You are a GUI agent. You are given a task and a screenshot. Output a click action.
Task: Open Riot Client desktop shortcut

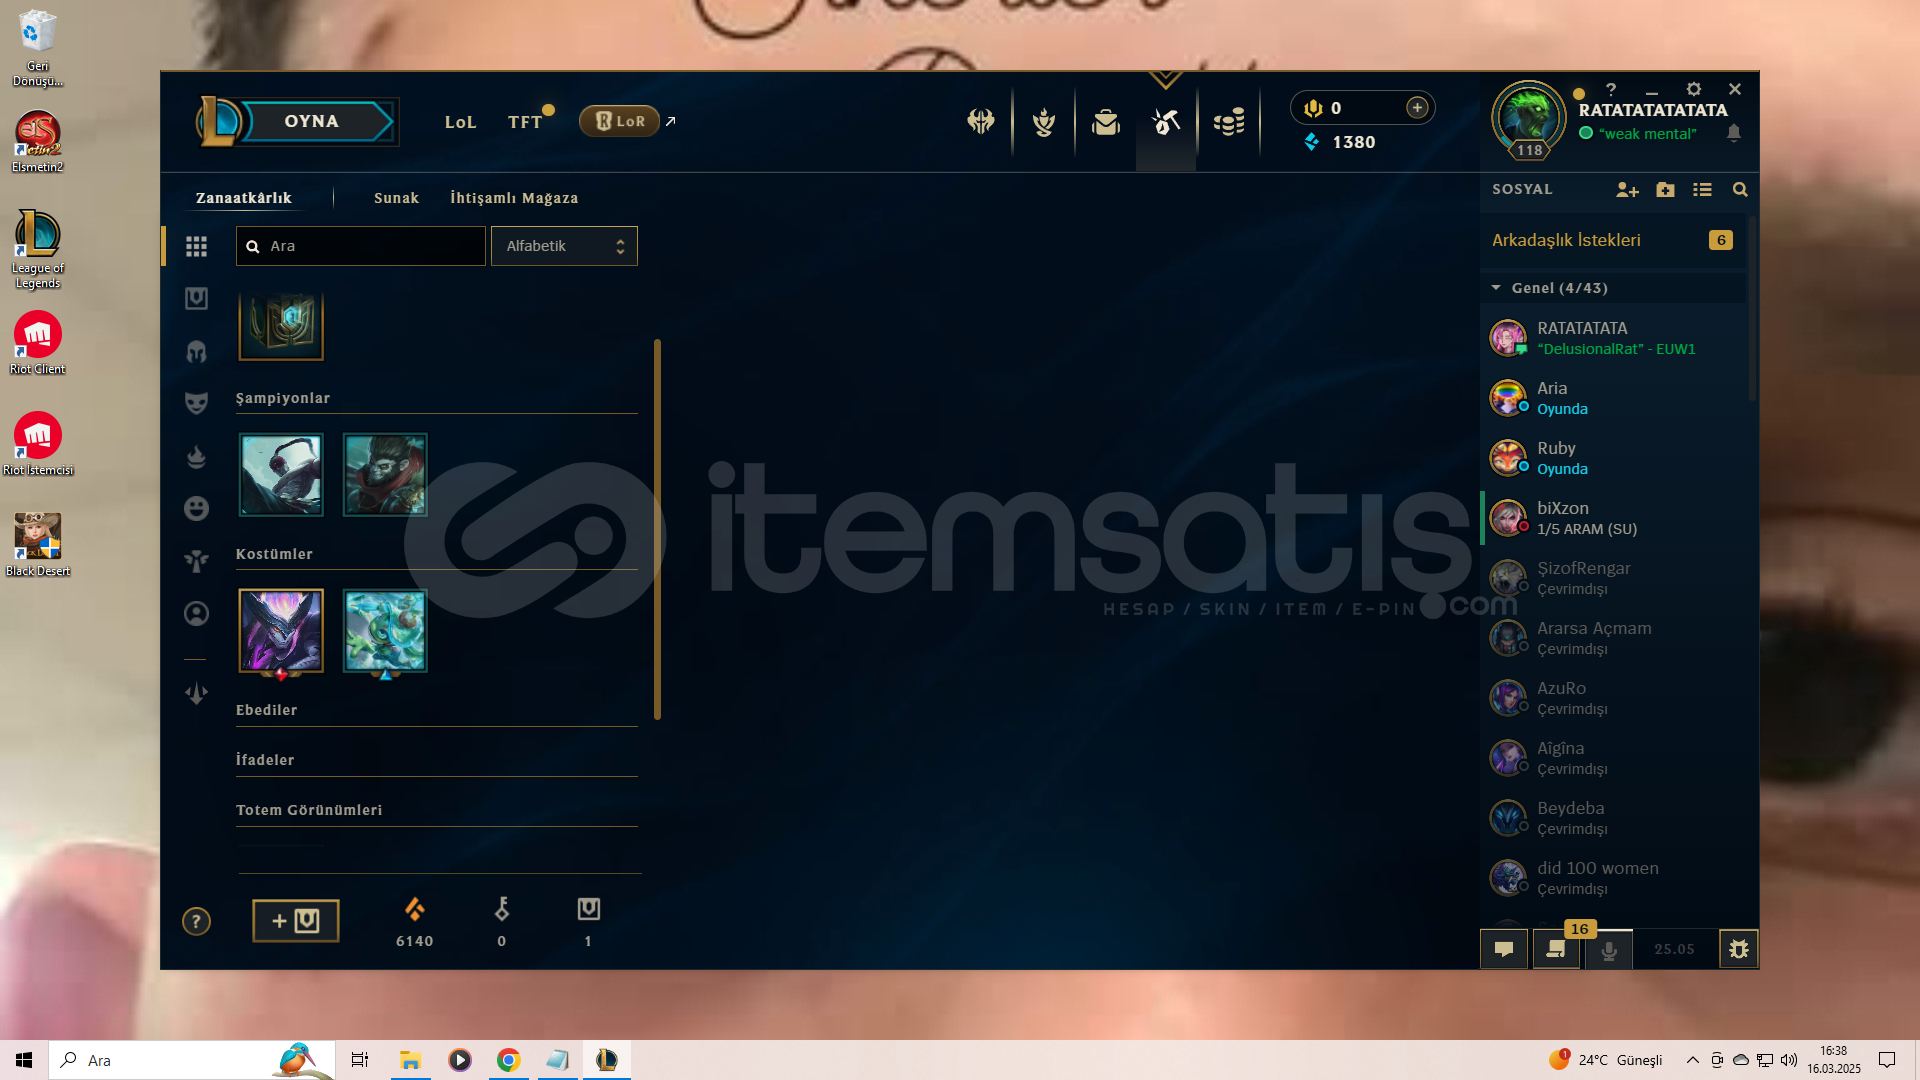click(x=37, y=343)
